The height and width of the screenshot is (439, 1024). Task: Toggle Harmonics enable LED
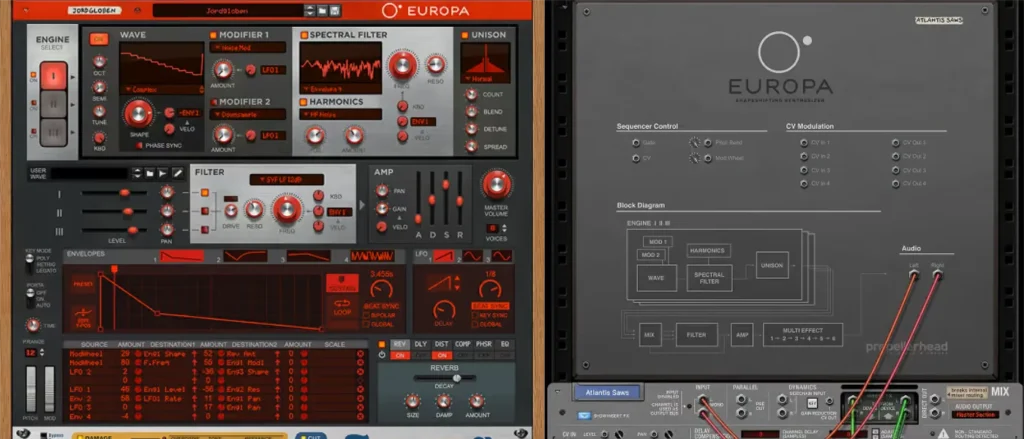(304, 102)
